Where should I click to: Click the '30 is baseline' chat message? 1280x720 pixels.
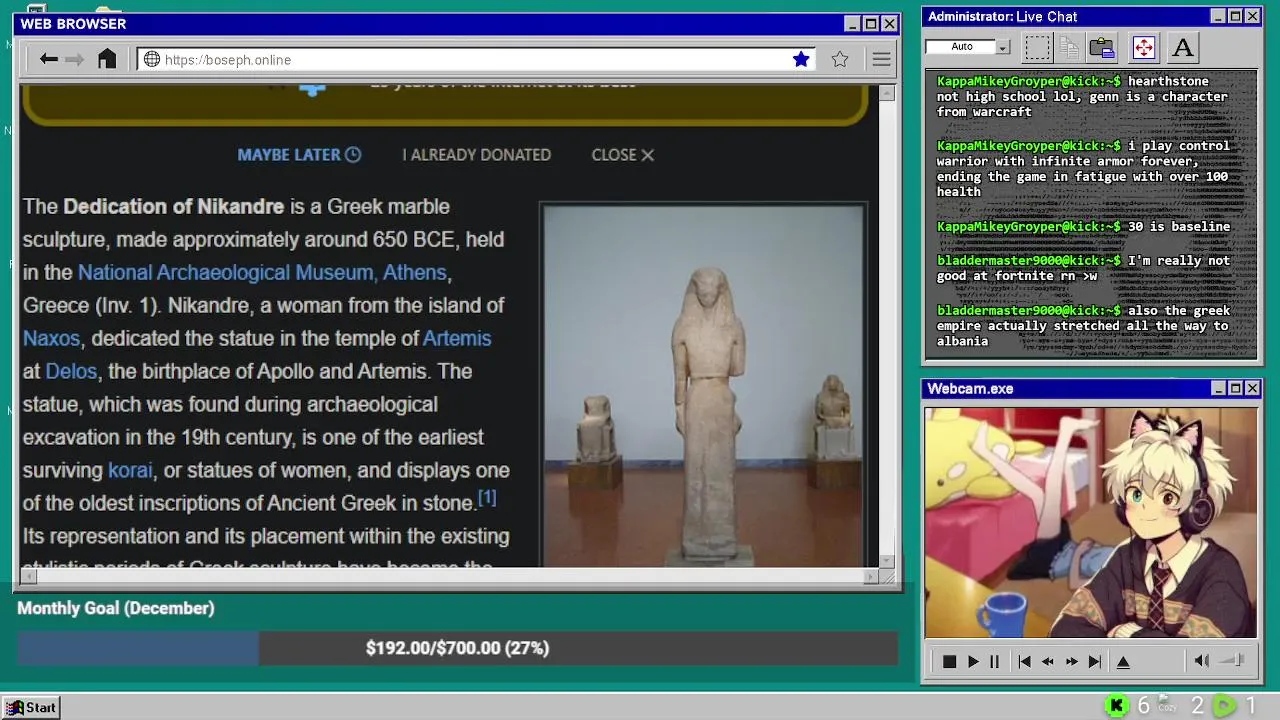(1179, 227)
